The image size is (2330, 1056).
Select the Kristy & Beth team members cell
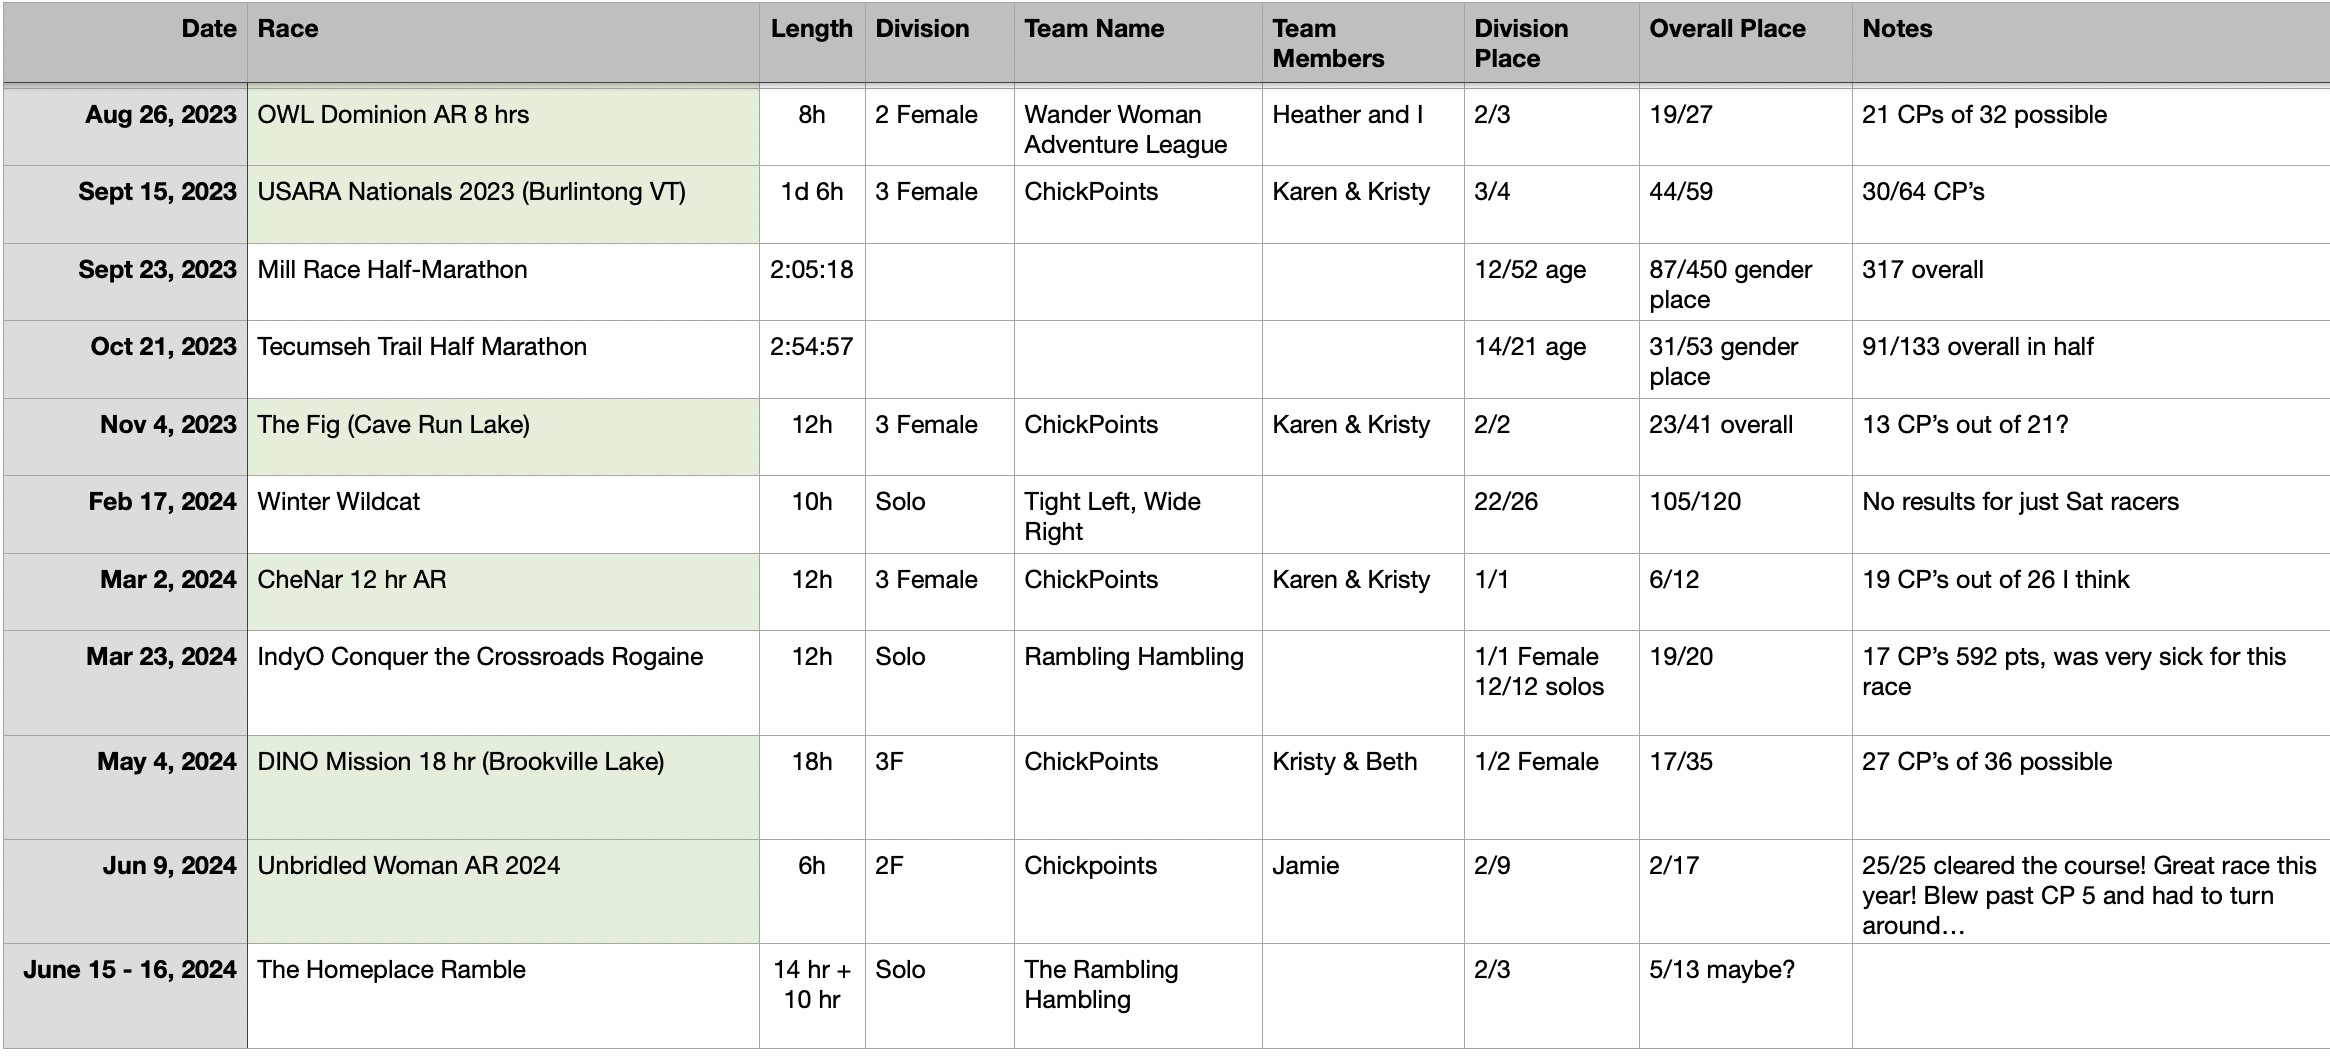tap(1344, 762)
